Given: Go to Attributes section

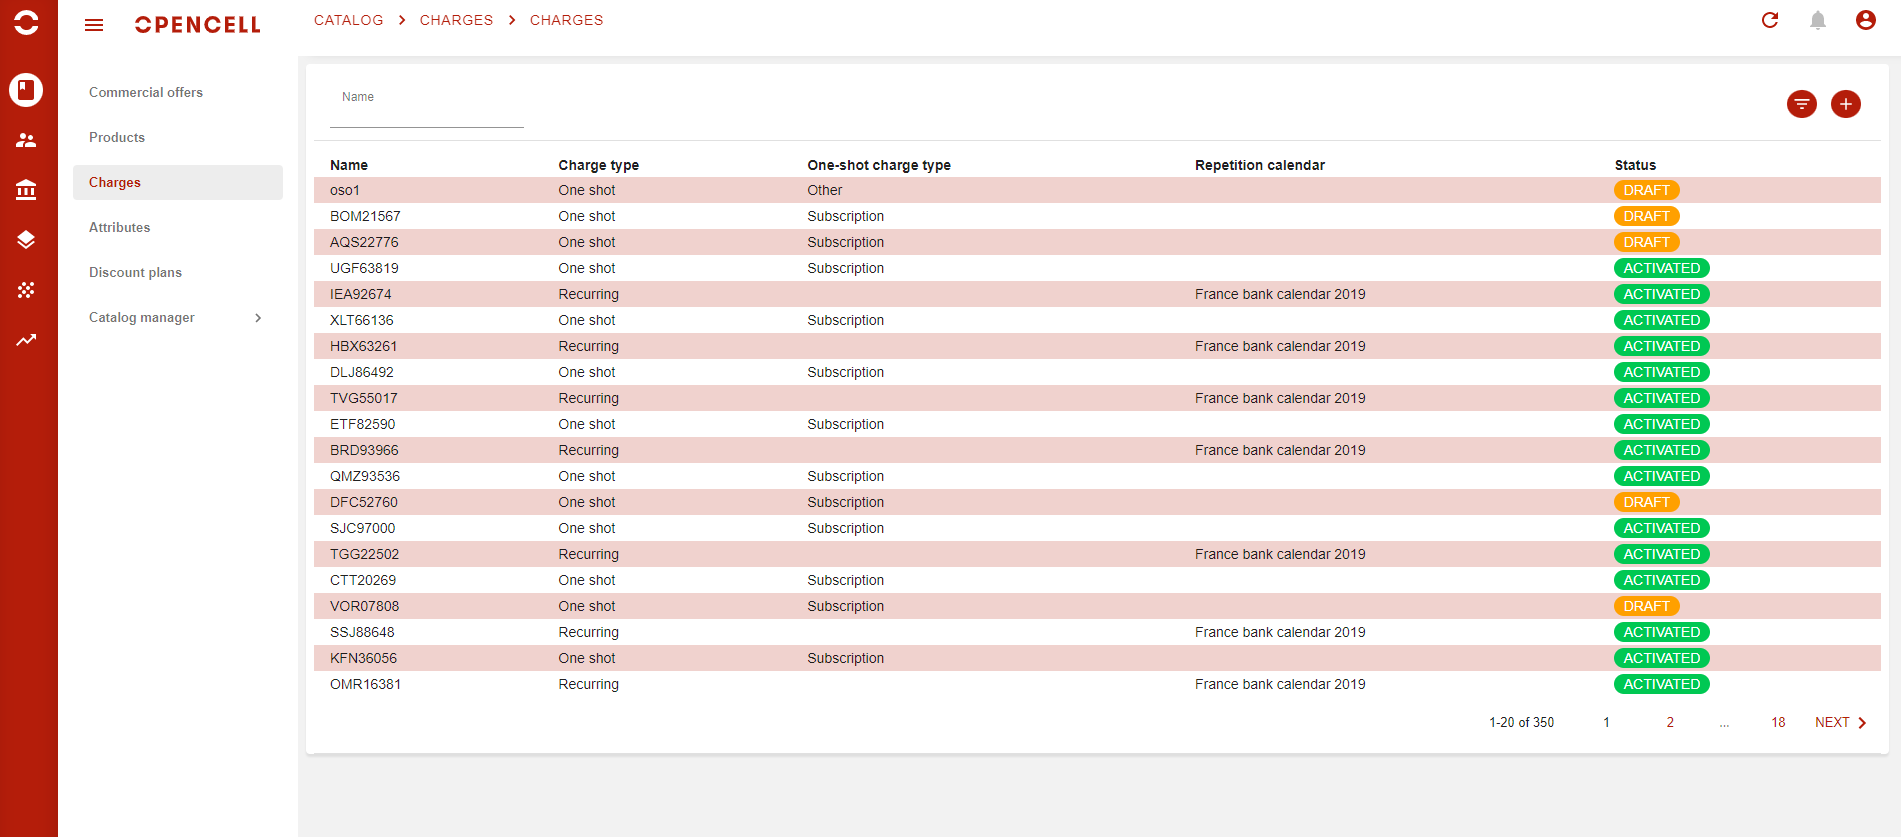Looking at the screenshot, I should 119,227.
